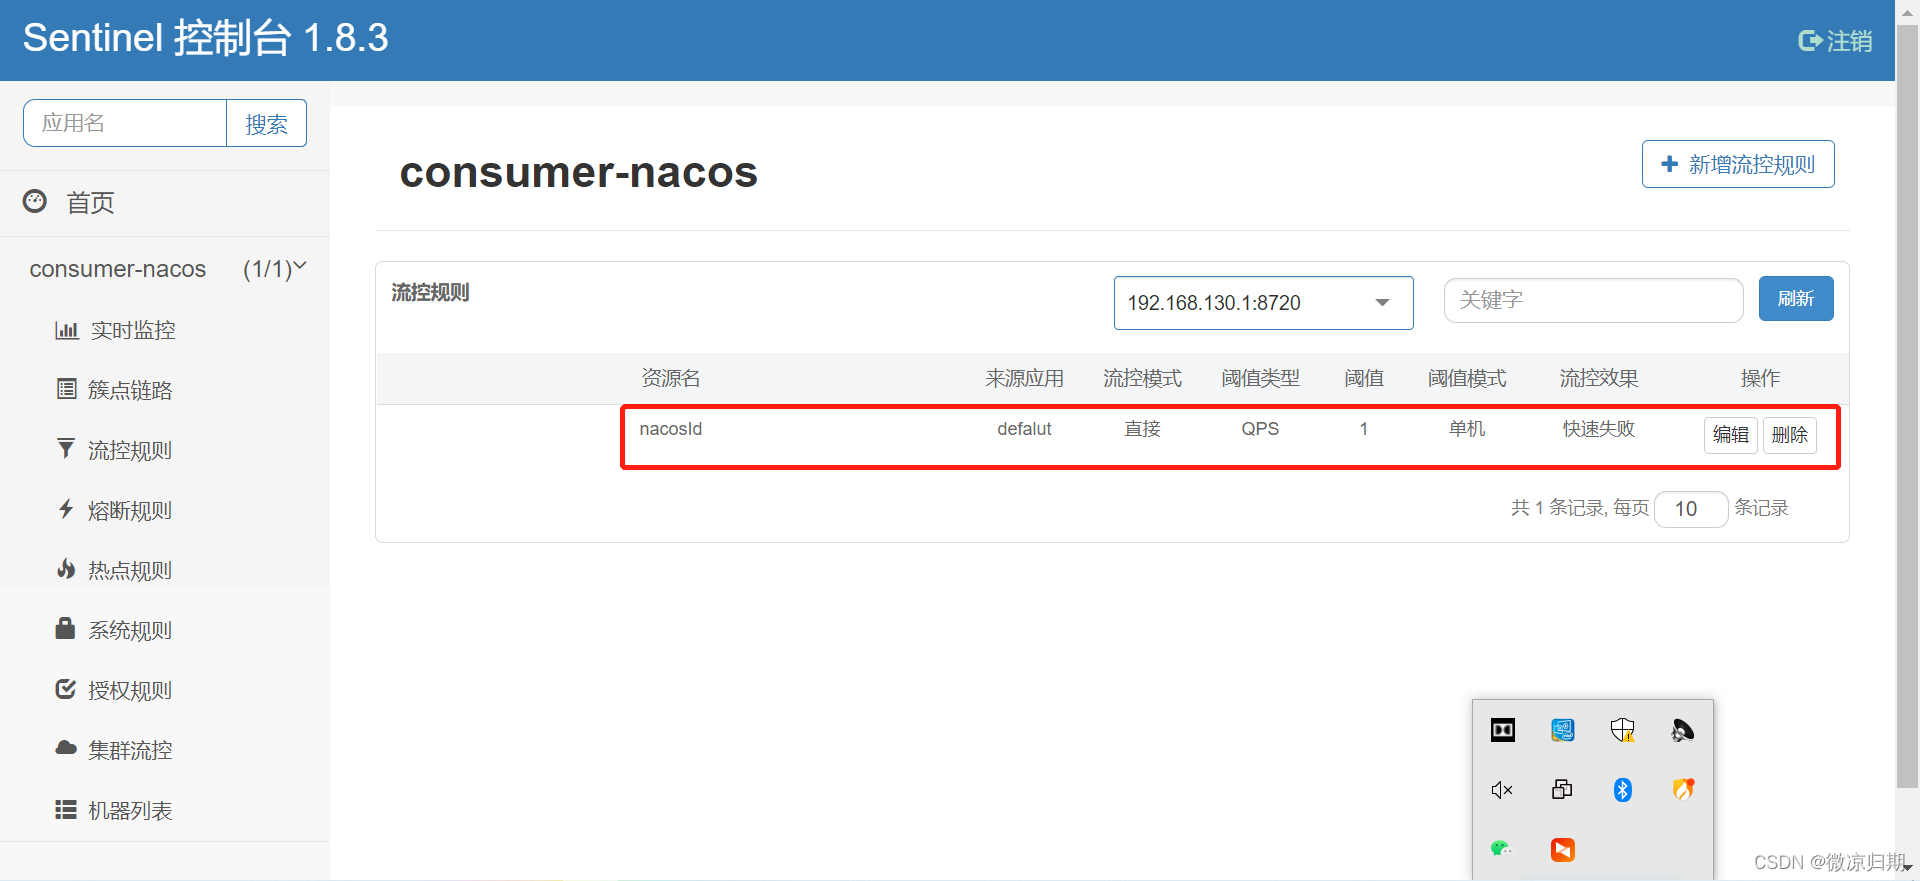Click the 资源名 column header
Screen dimensions: 1920x881
point(670,378)
